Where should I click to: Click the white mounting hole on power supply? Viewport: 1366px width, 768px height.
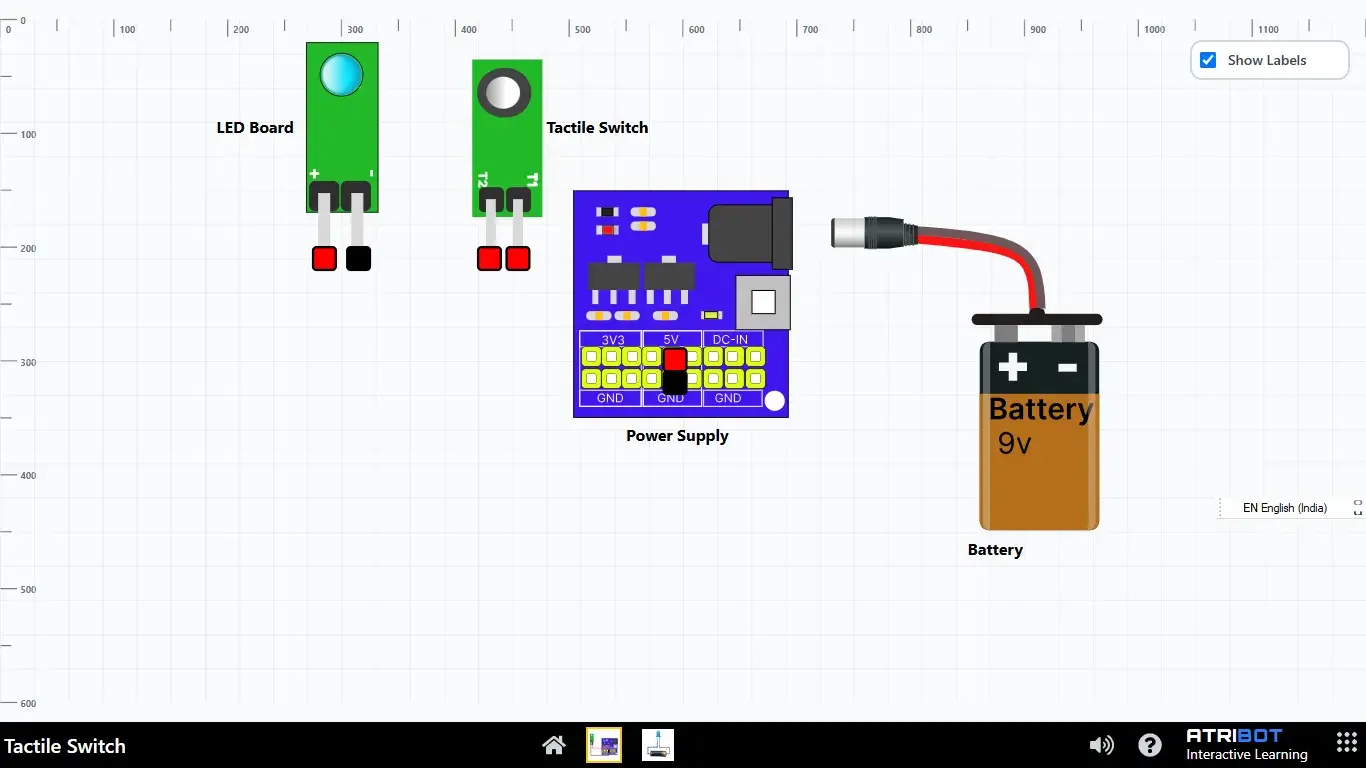[x=775, y=401]
